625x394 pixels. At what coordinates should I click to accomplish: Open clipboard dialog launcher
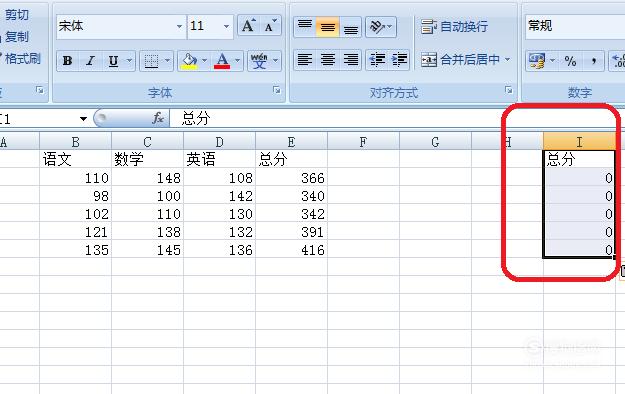(x=40, y=90)
